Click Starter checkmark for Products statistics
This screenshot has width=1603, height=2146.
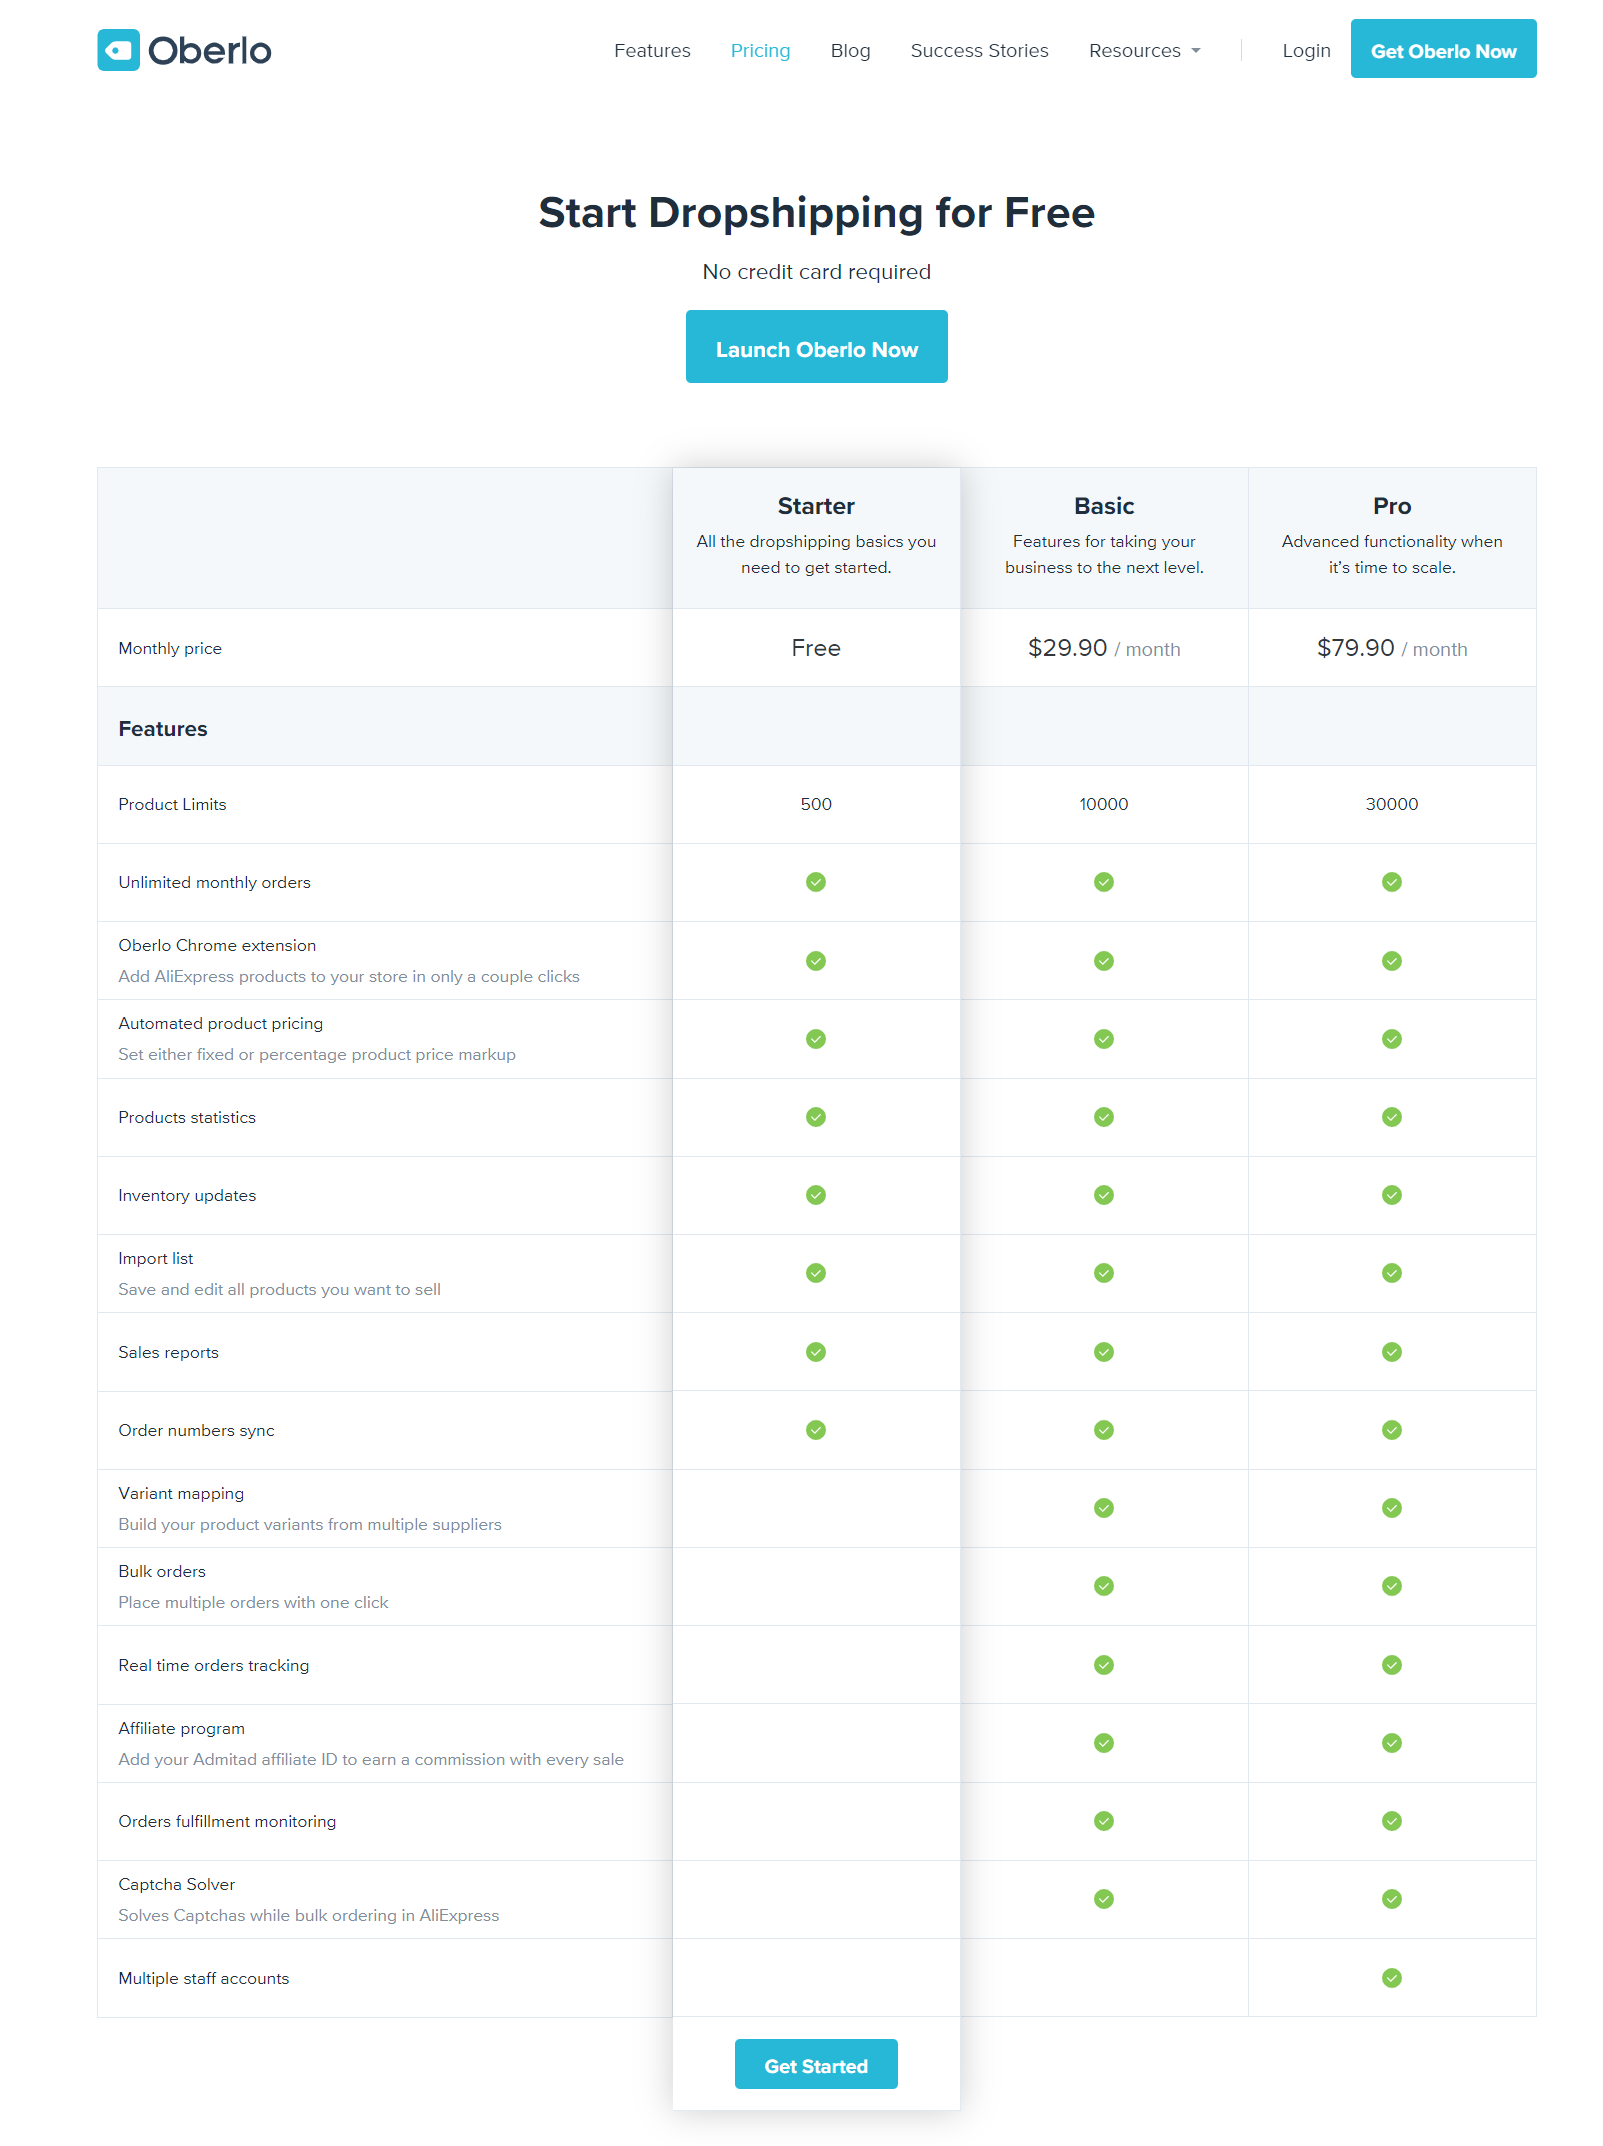[x=816, y=1117]
